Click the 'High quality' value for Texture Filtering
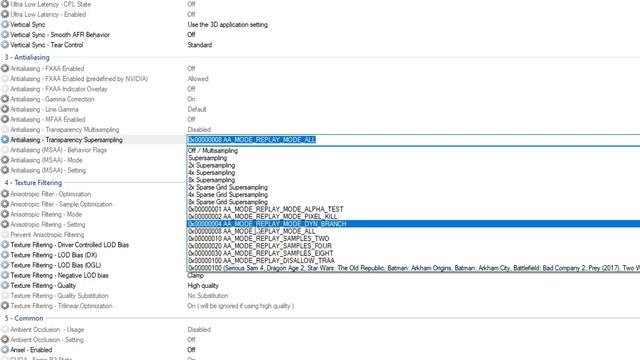This screenshot has height=360, width=640. (x=203, y=286)
